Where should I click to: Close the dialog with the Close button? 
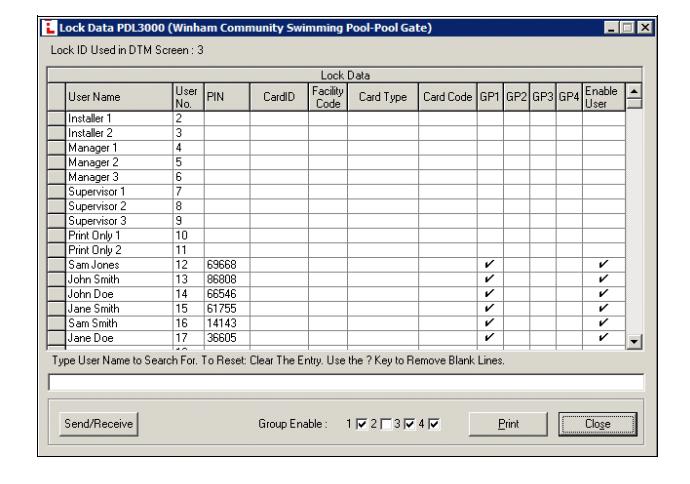pyautogui.click(x=598, y=424)
